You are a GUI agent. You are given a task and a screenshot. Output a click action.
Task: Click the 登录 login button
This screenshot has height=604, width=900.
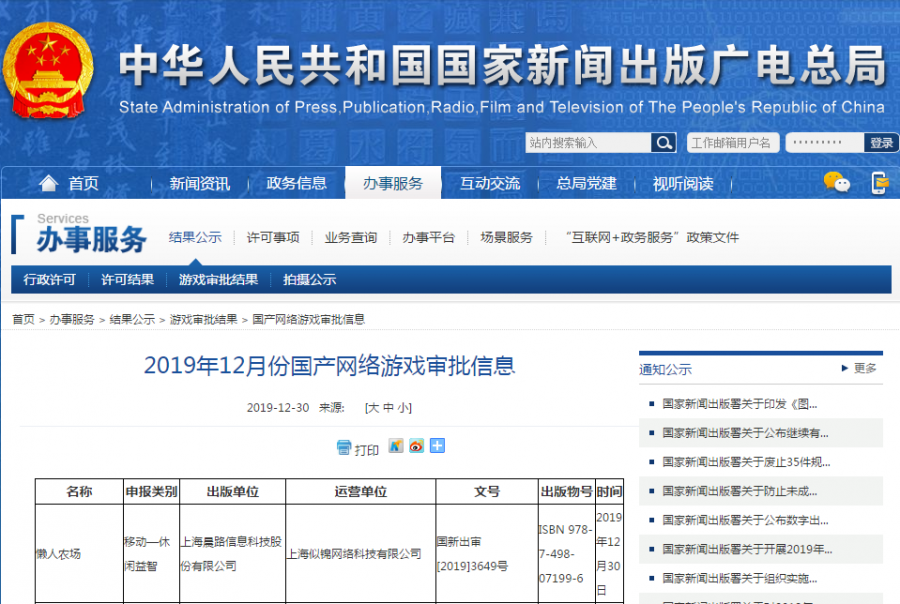click(x=881, y=142)
